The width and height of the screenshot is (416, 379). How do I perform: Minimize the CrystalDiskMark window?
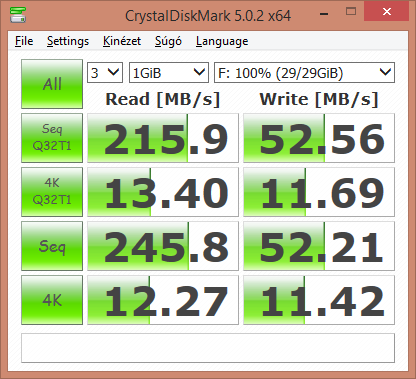coord(324,13)
